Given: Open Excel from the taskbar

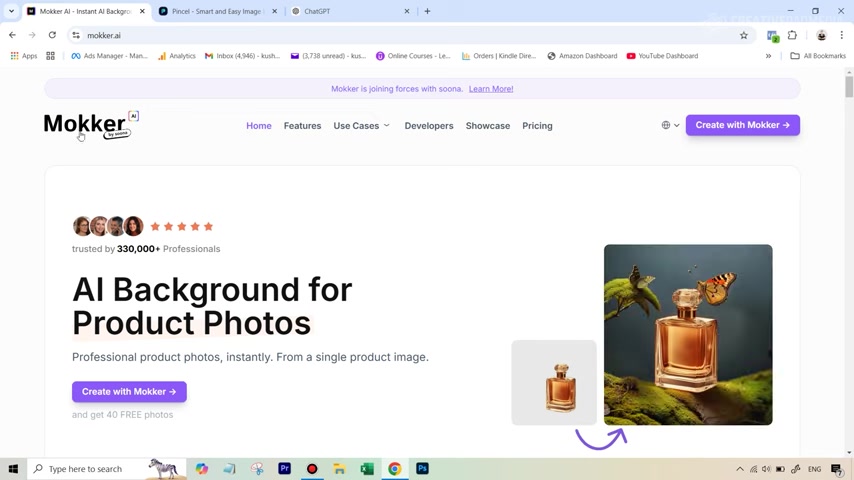Looking at the screenshot, I should (367, 469).
